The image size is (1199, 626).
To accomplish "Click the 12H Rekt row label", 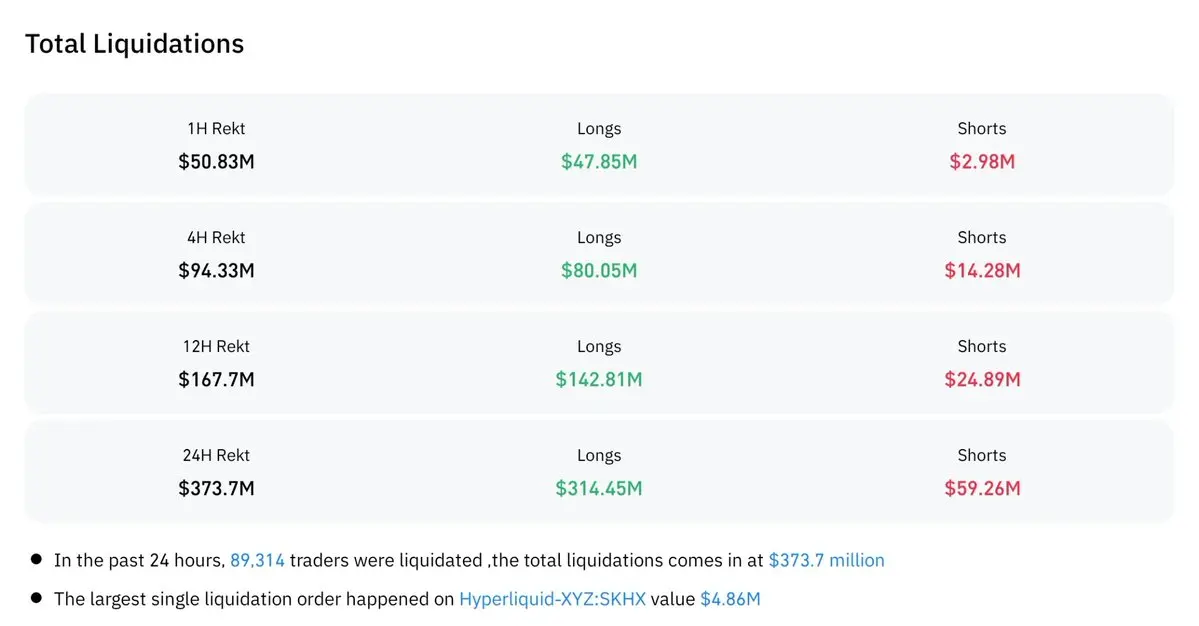I will 216,346.
